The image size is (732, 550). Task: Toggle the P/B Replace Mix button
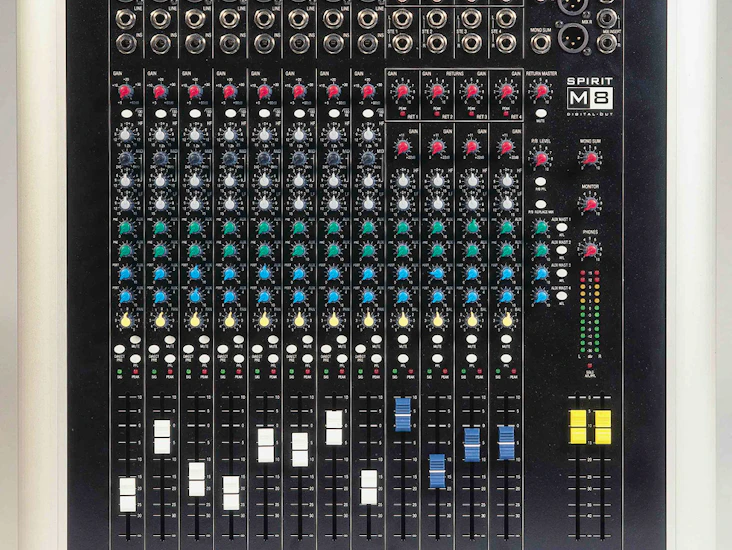click(541, 204)
